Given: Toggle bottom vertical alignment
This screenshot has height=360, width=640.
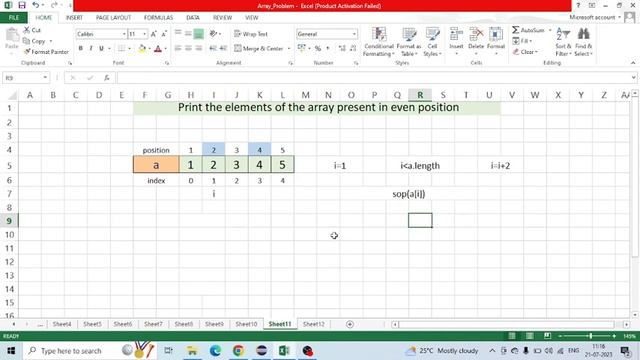Looking at the screenshot, I should pyautogui.click(x=199, y=34).
